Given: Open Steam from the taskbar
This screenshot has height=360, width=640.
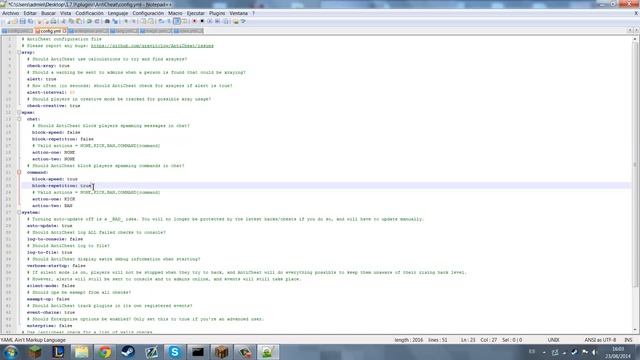Looking at the screenshot, I should pos(128,352).
